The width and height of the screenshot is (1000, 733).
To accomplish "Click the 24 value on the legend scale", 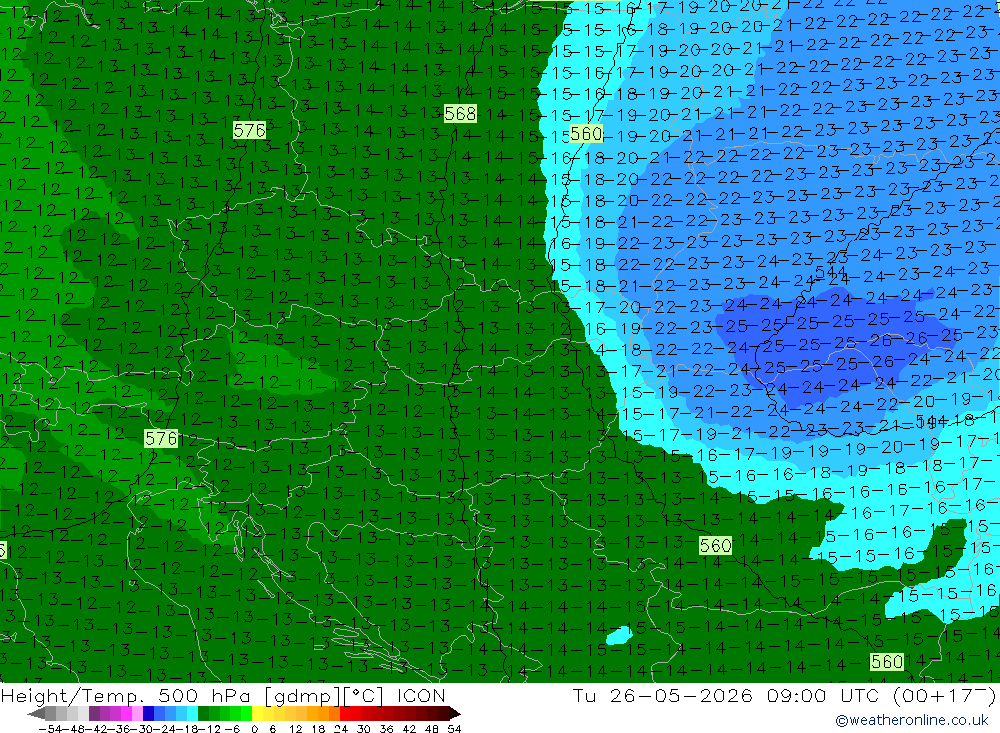I will click(x=341, y=729).
